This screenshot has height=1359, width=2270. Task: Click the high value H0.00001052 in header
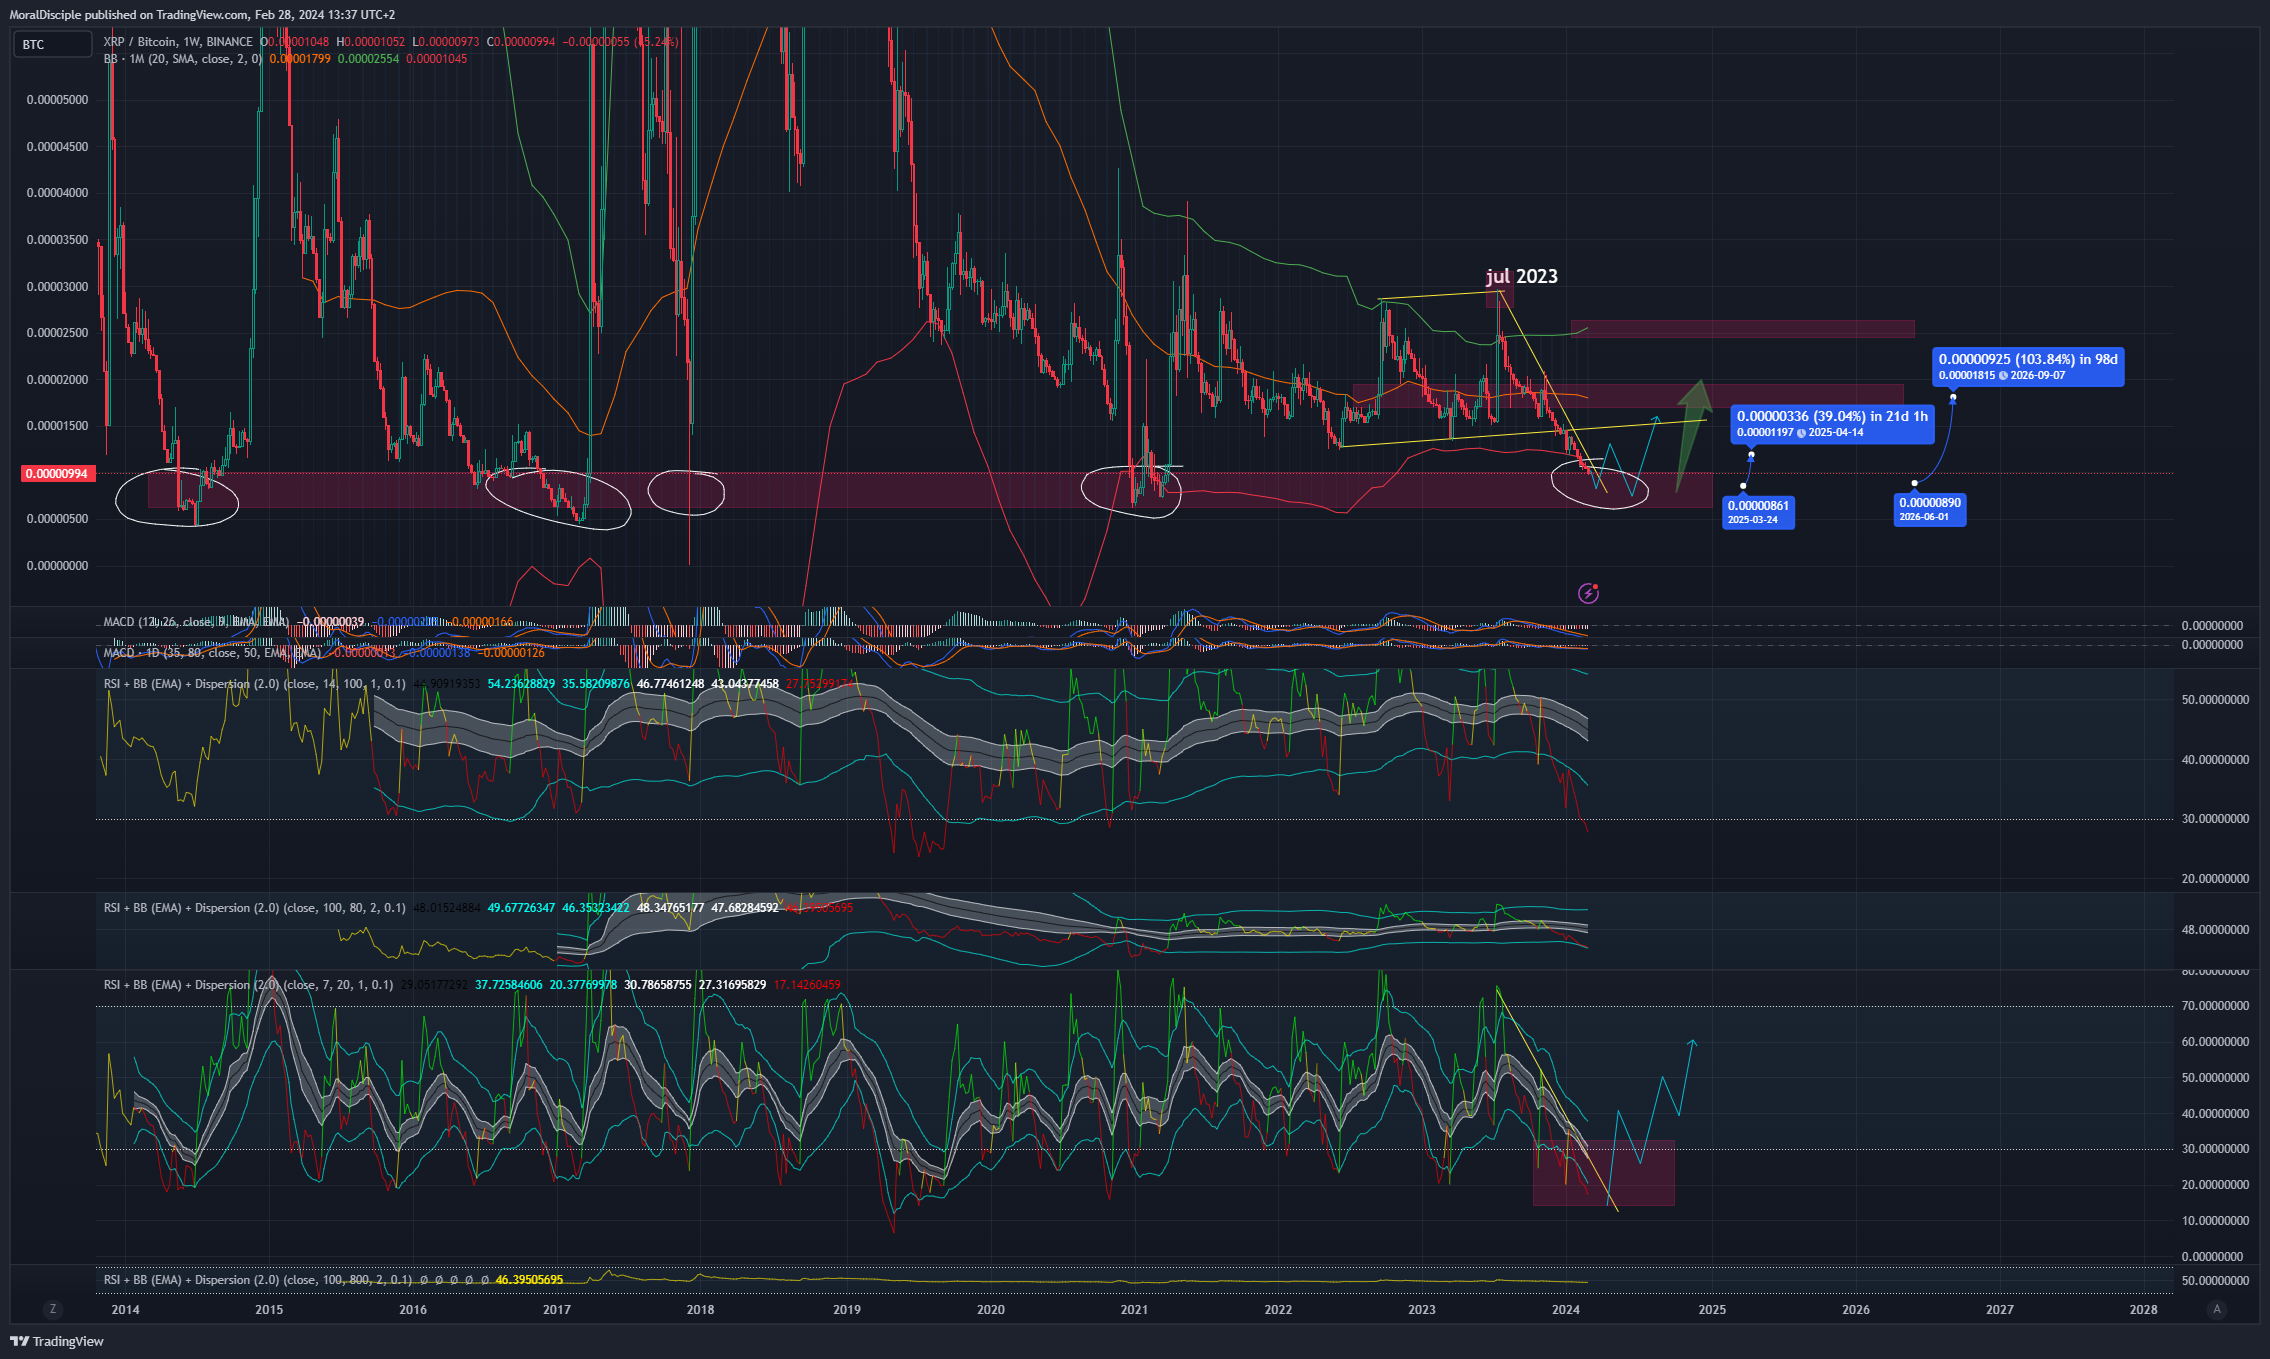(x=370, y=42)
